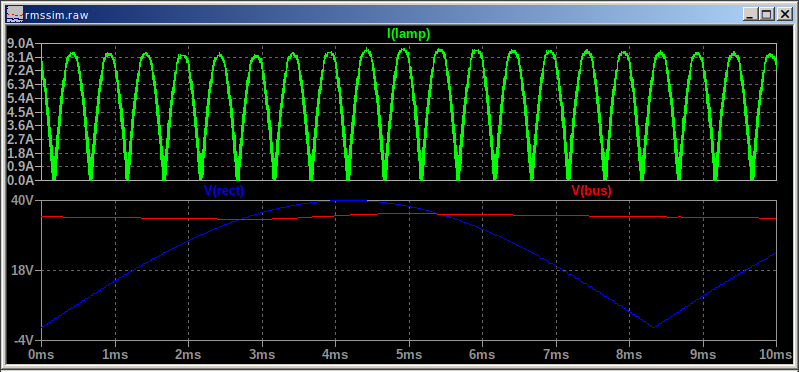The width and height of the screenshot is (799, 372).
Task: Click the 18V axis label
Action: pyautogui.click(x=22, y=271)
